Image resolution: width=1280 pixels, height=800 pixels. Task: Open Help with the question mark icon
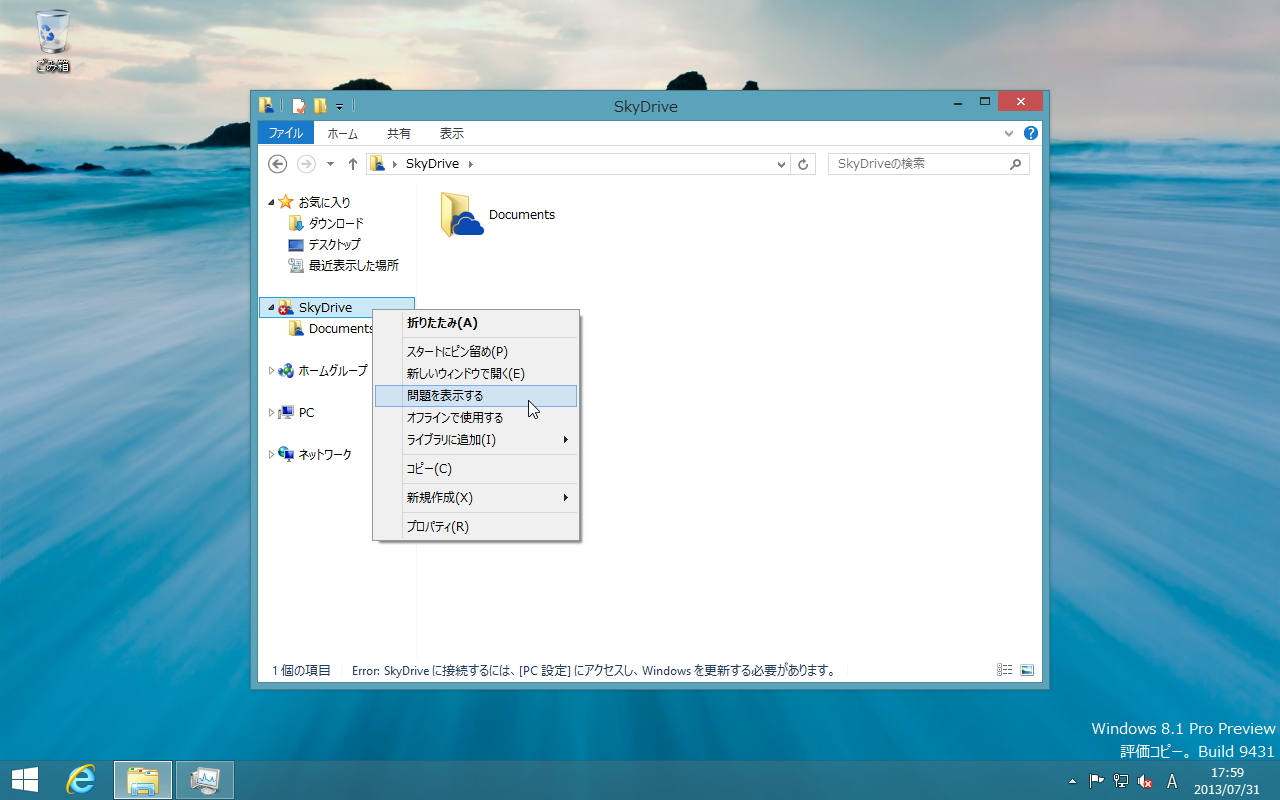point(1030,133)
